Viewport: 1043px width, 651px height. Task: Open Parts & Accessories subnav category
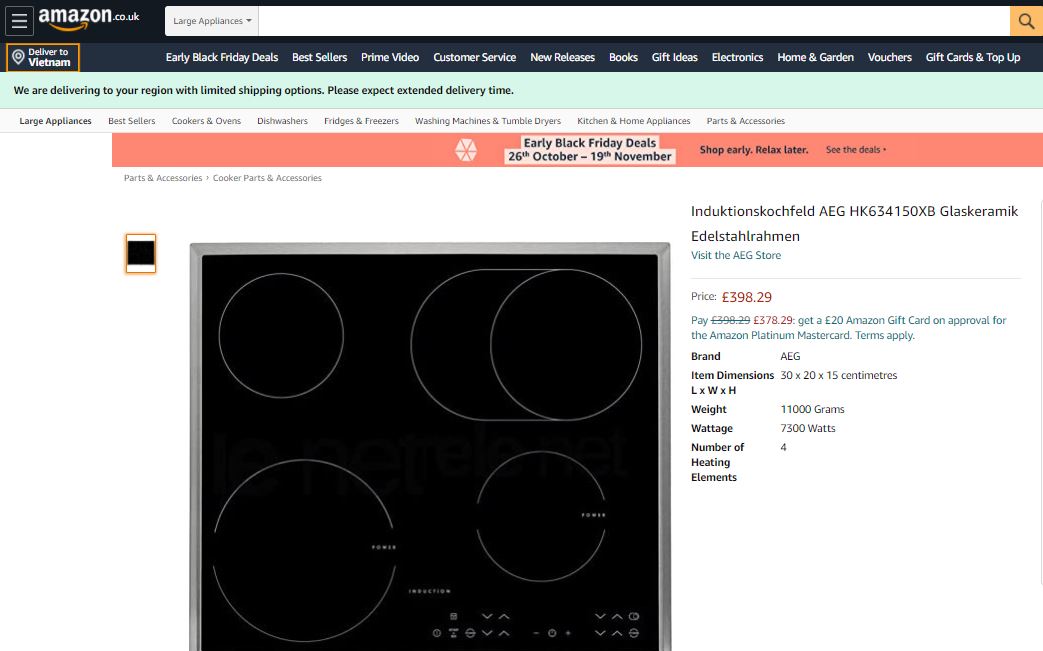click(x=746, y=121)
